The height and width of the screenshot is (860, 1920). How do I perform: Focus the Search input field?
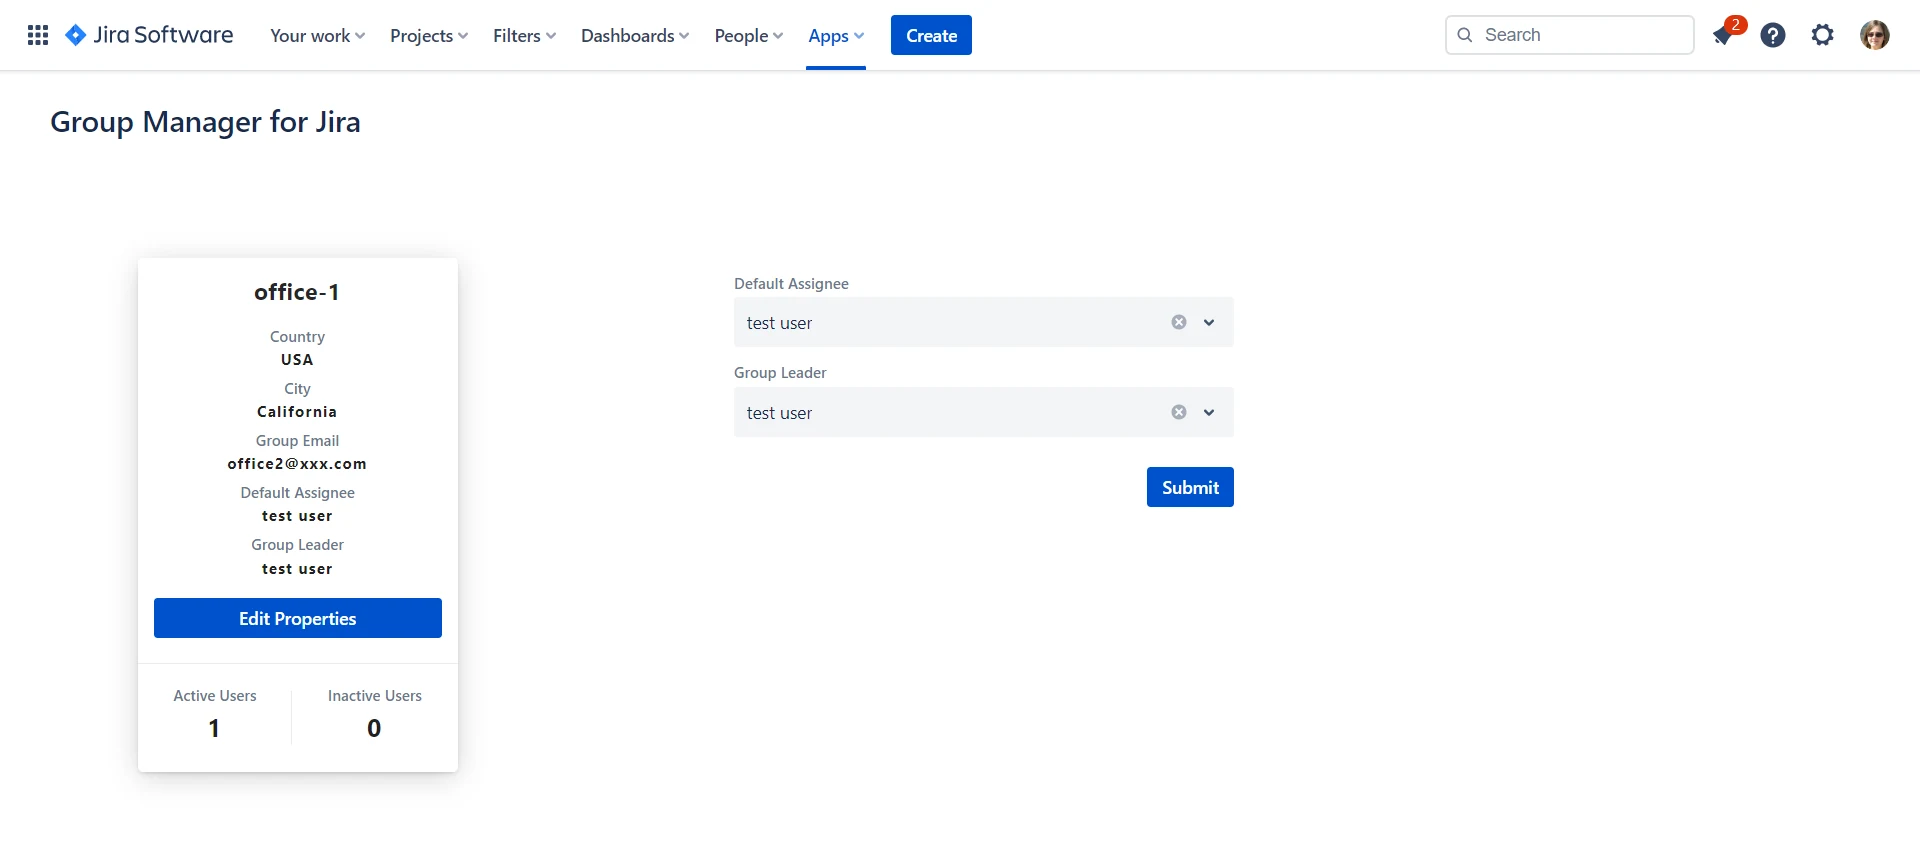(x=1570, y=35)
